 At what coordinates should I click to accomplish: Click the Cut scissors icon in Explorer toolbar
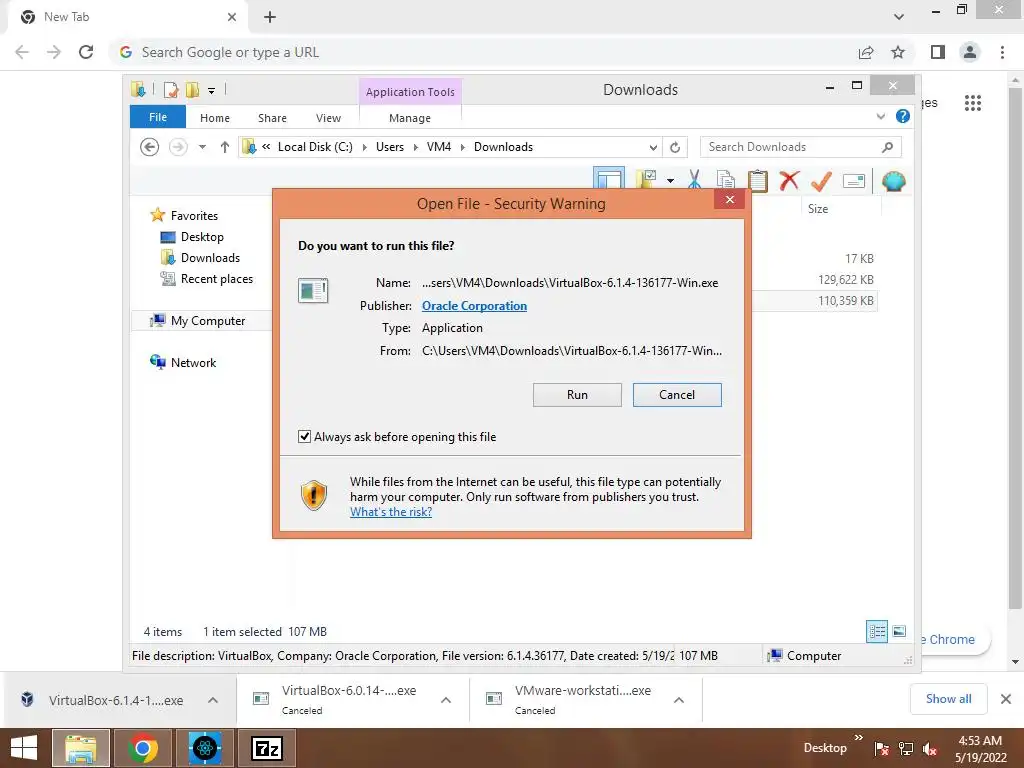point(694,180)
